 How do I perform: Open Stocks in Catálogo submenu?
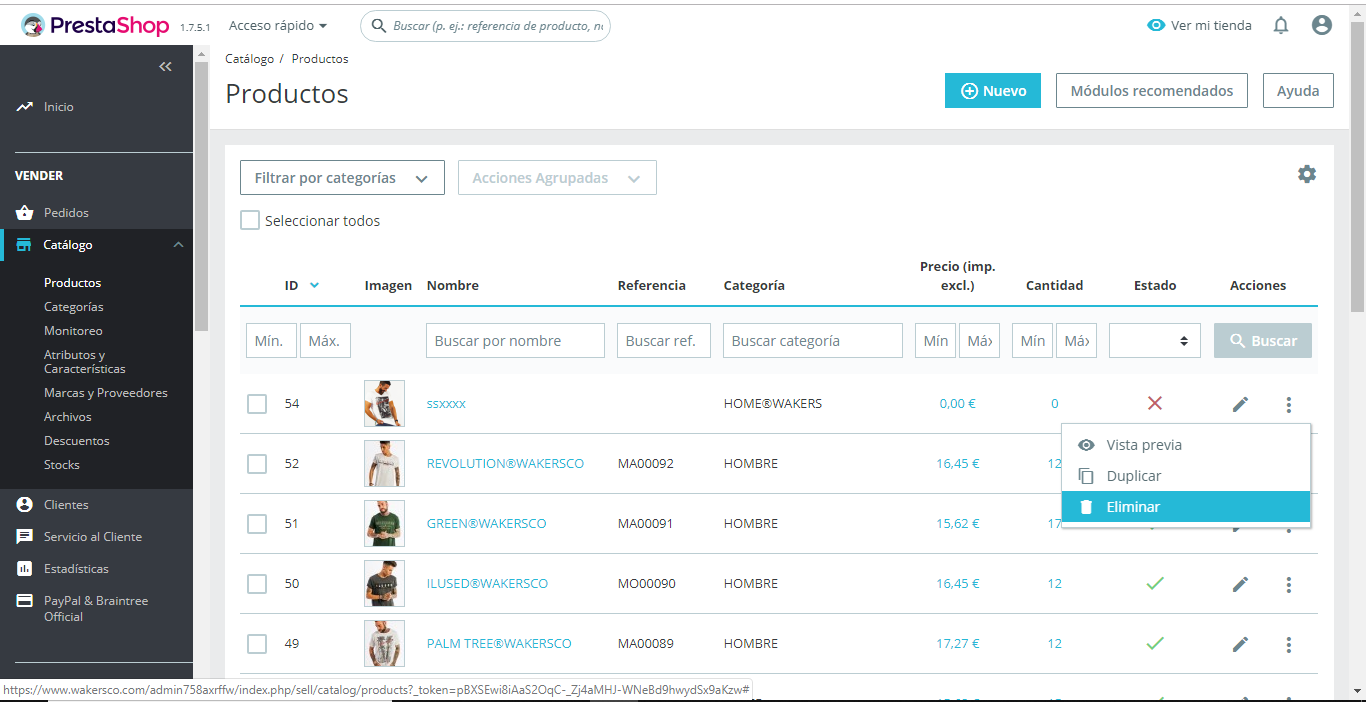click(62, 465)
